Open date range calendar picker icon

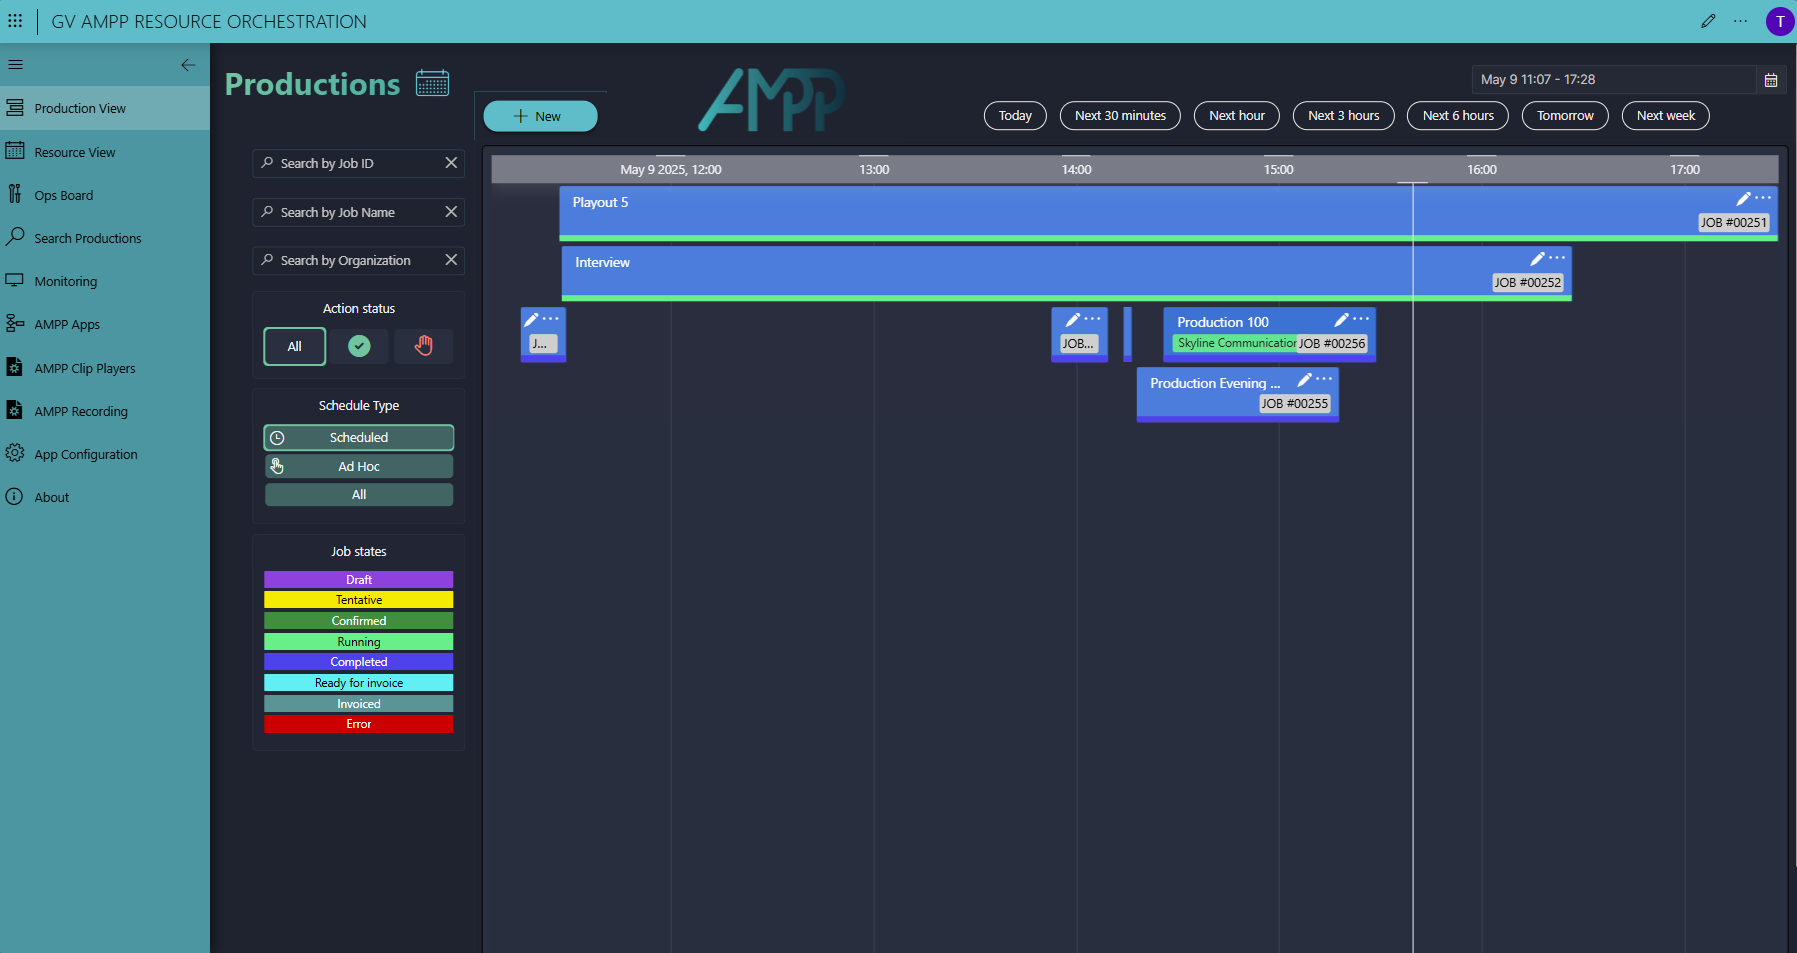click(1771, 80)
